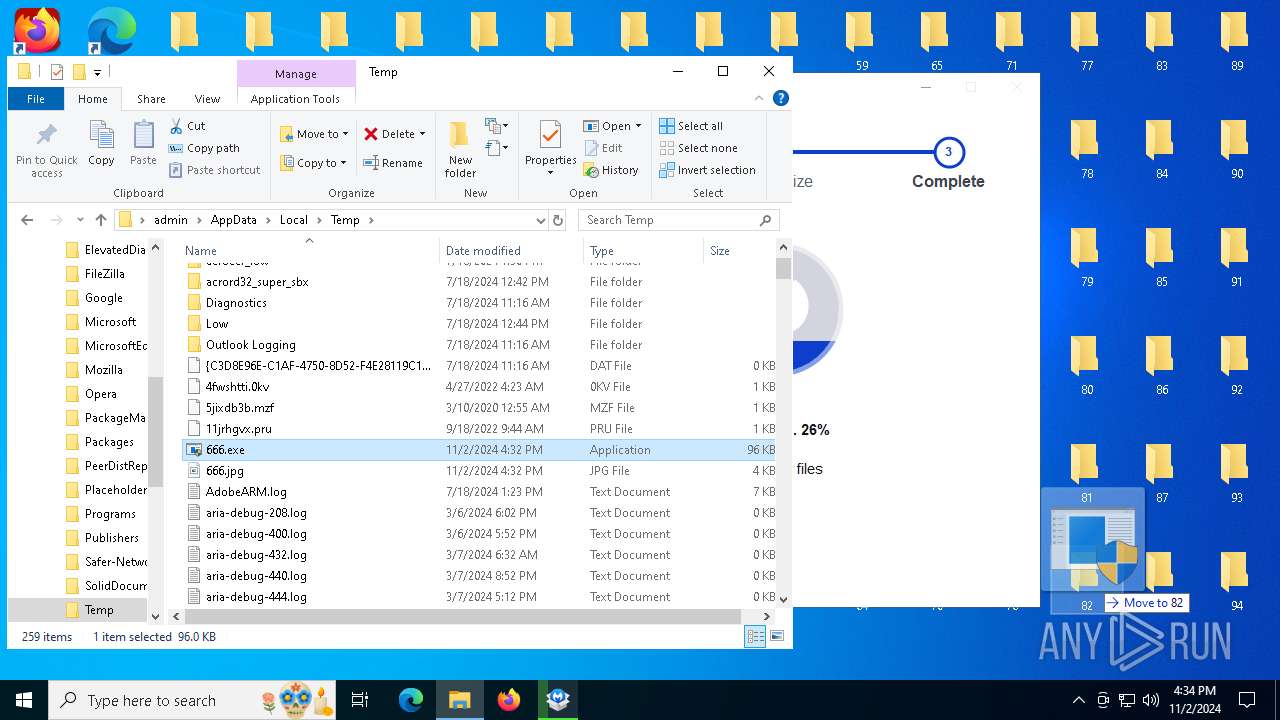
Task: Open the Application Tools tab
Action: click(x=295, y=99)
